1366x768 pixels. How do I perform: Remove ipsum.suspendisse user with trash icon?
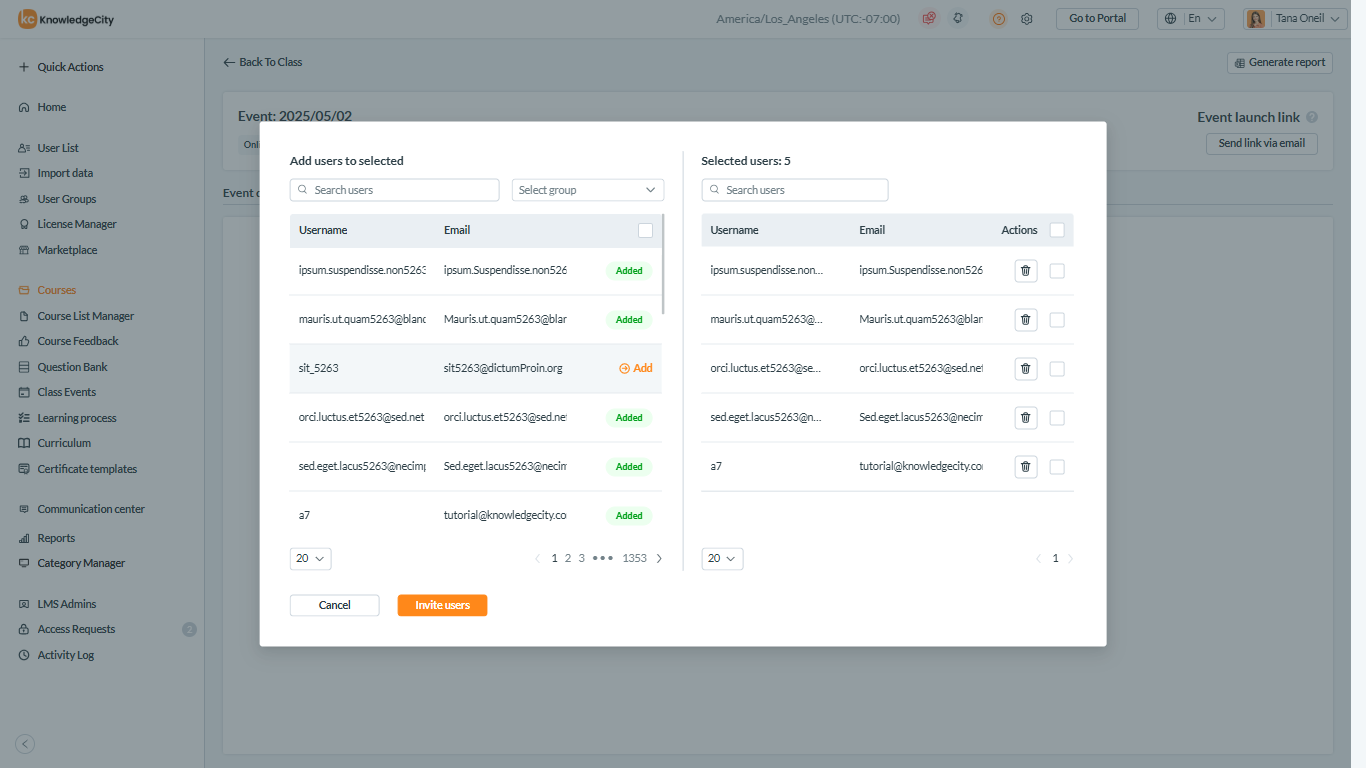1025,271
